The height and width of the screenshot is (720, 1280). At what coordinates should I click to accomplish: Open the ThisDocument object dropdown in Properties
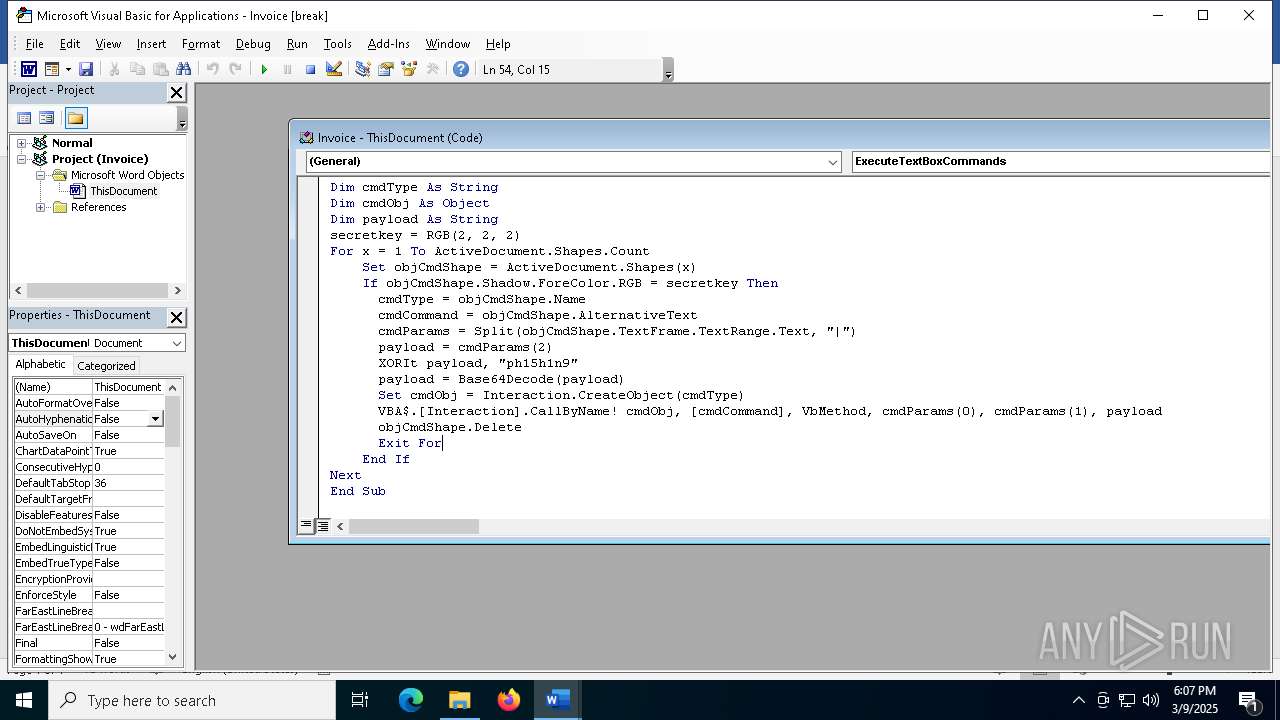[x=176, y=343]
